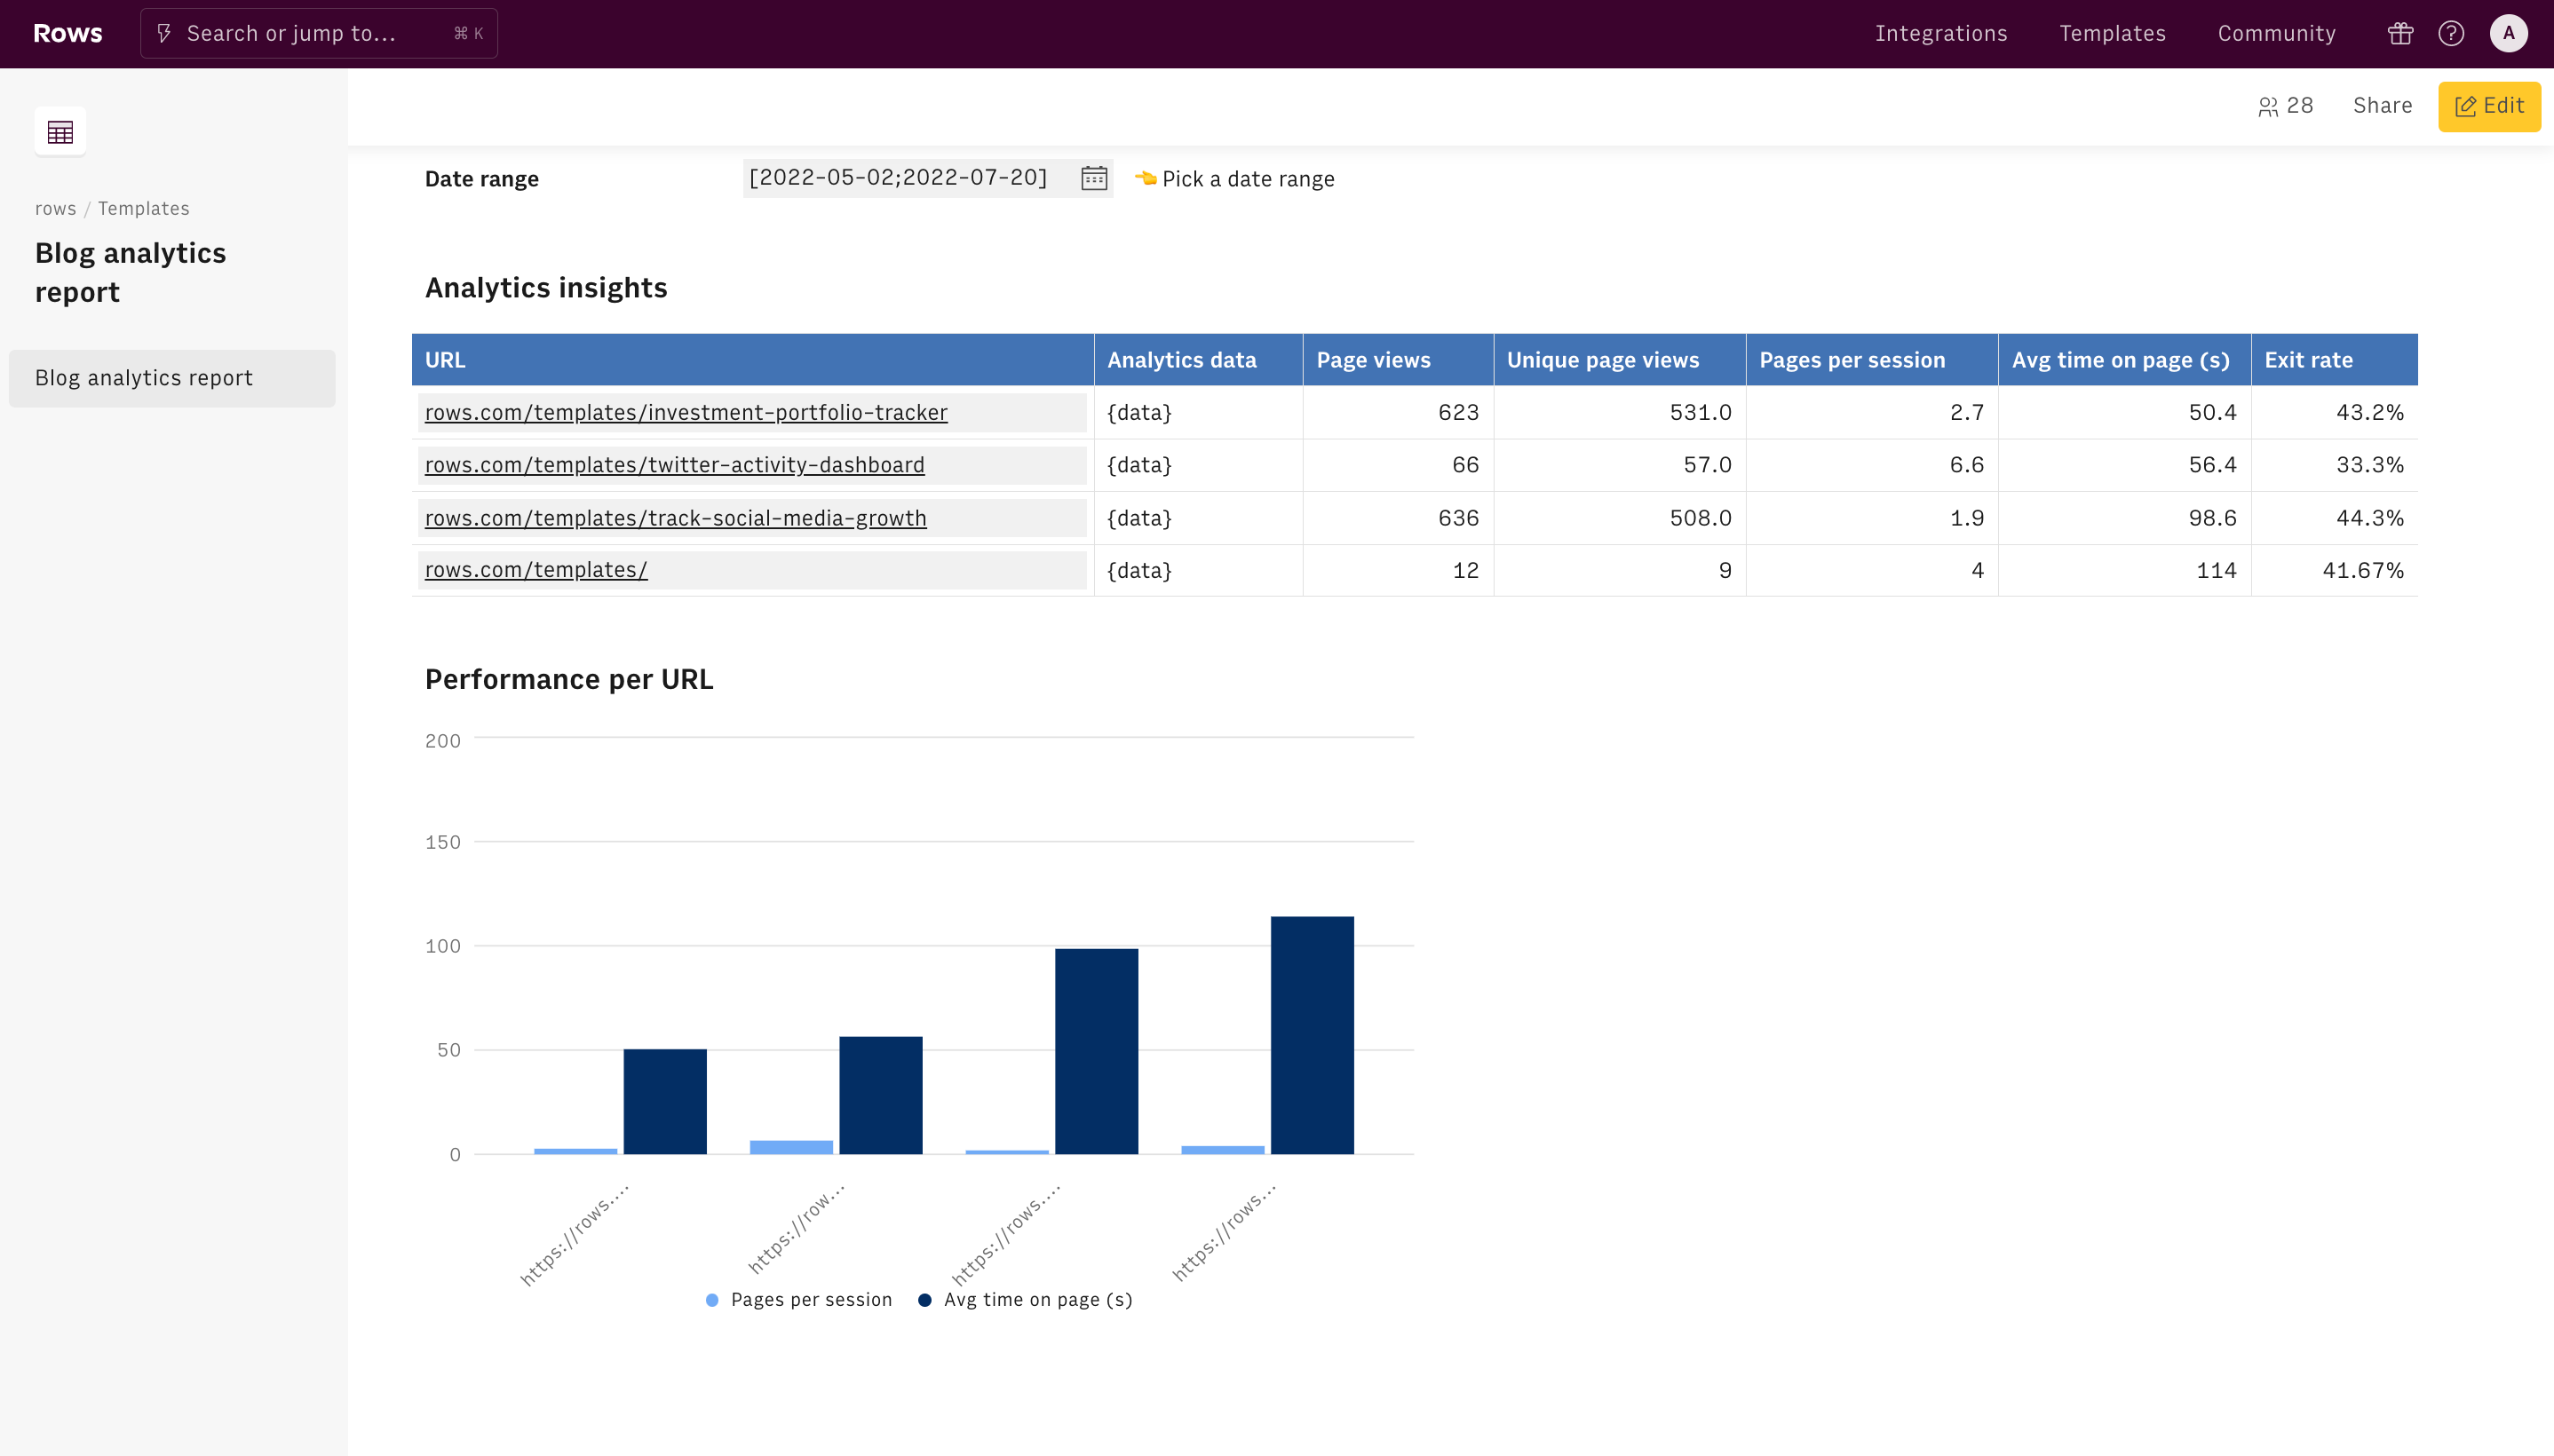
Task: Click the Rows logo
Action: (x=67, y=33)
